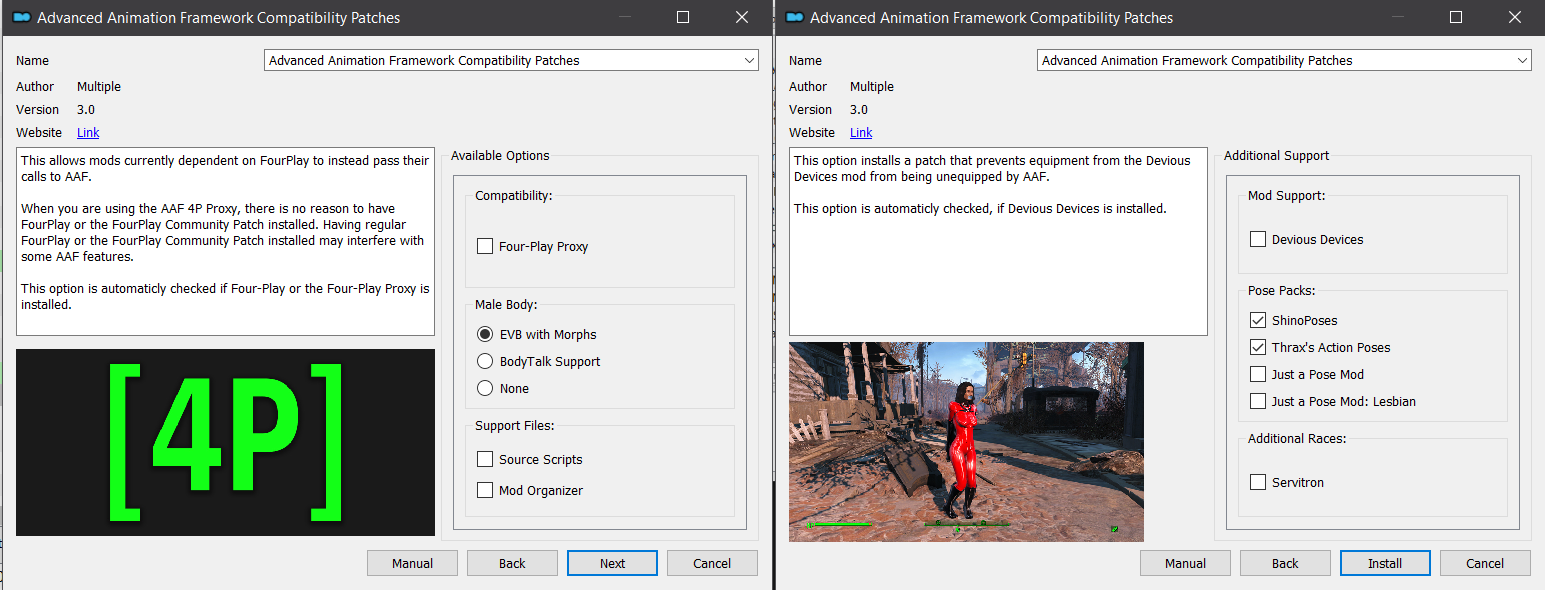Open the Website Link in left window

click(x=88, y=133)
